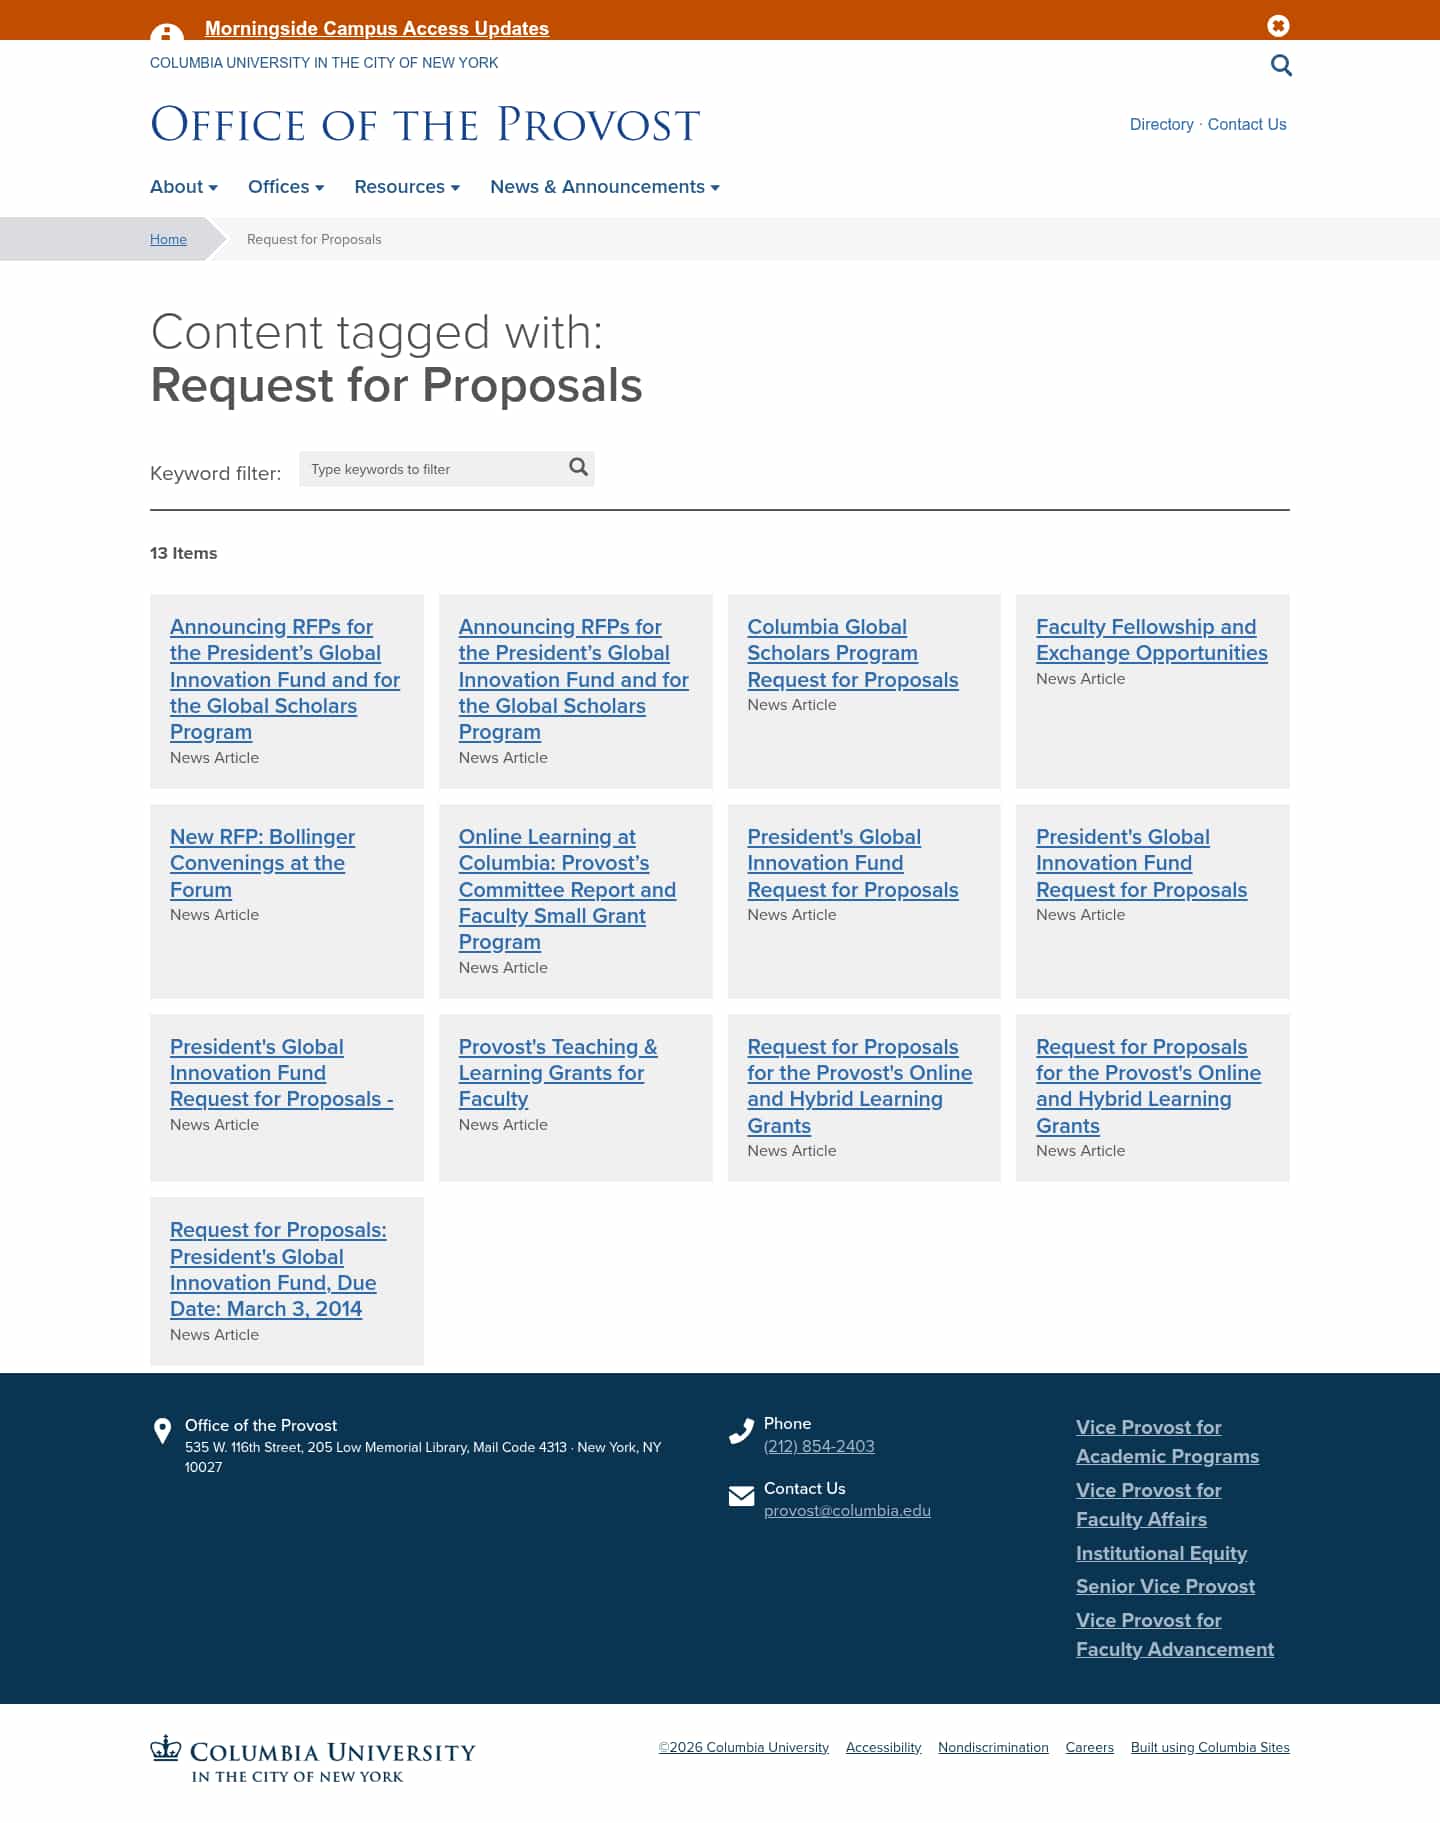Click the footer envelope icon
Viewport: 1440px width, 1823px height.
pos(741,1496)
